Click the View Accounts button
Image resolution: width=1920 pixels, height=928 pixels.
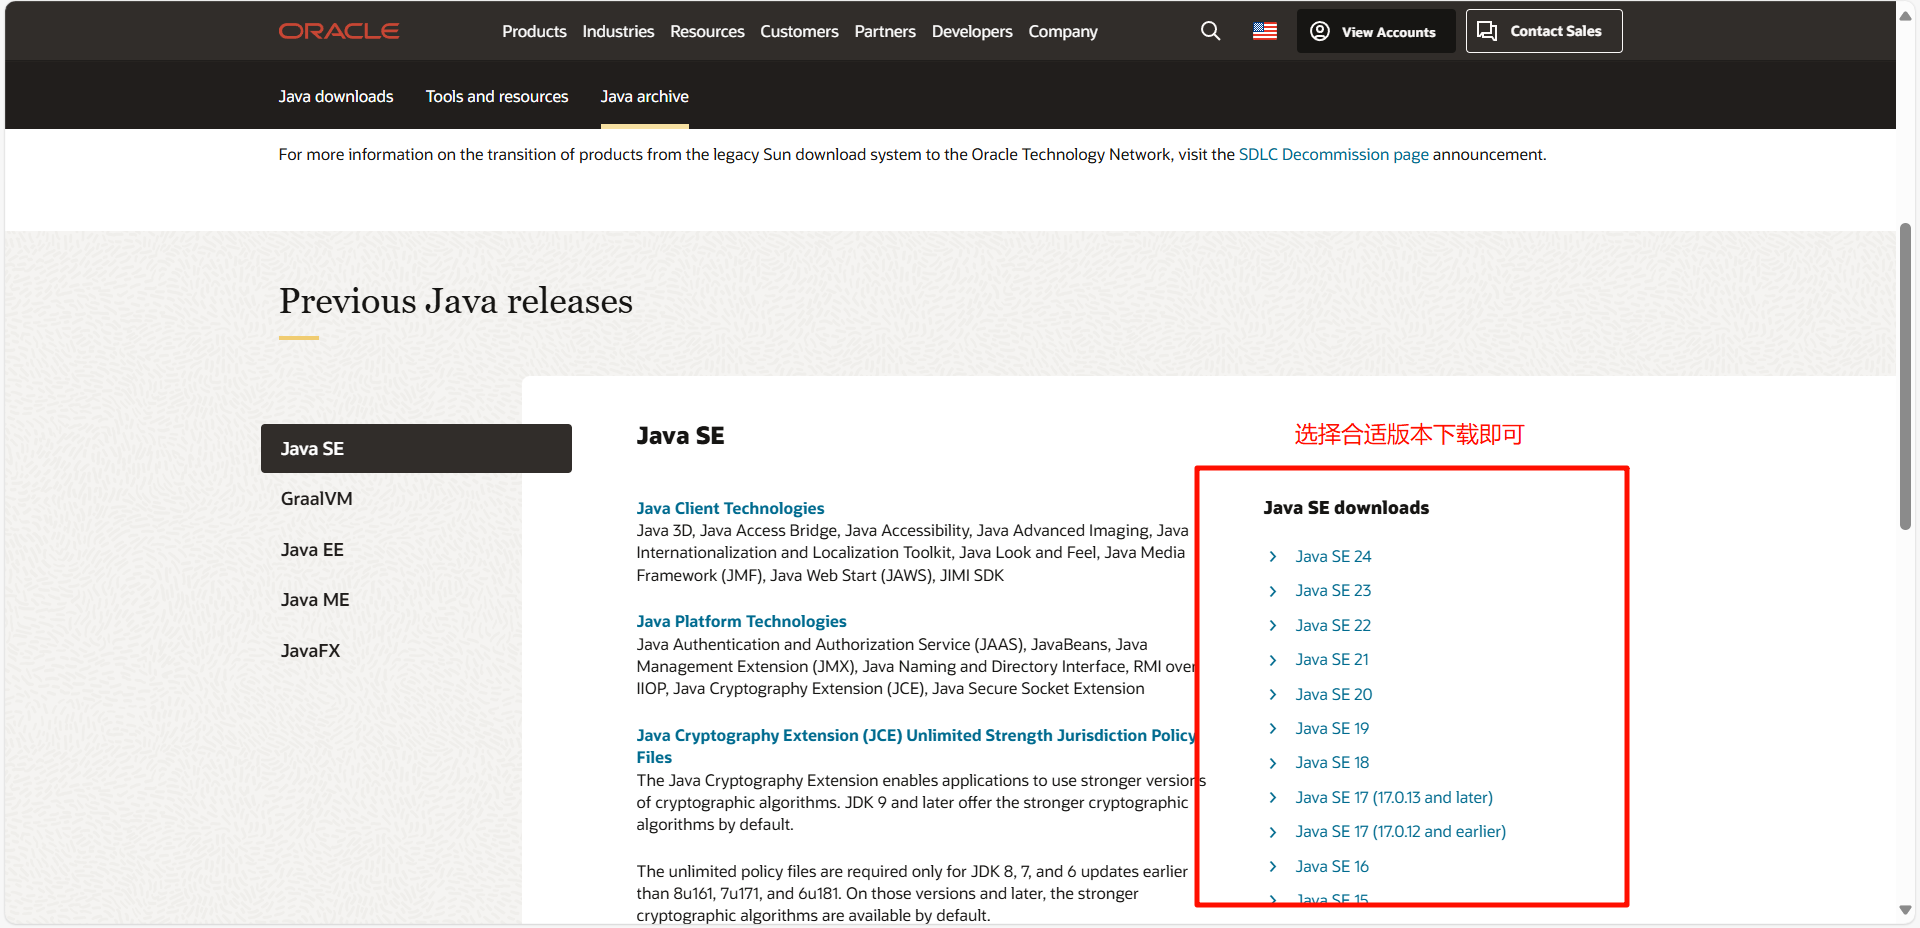(1376, 31)
